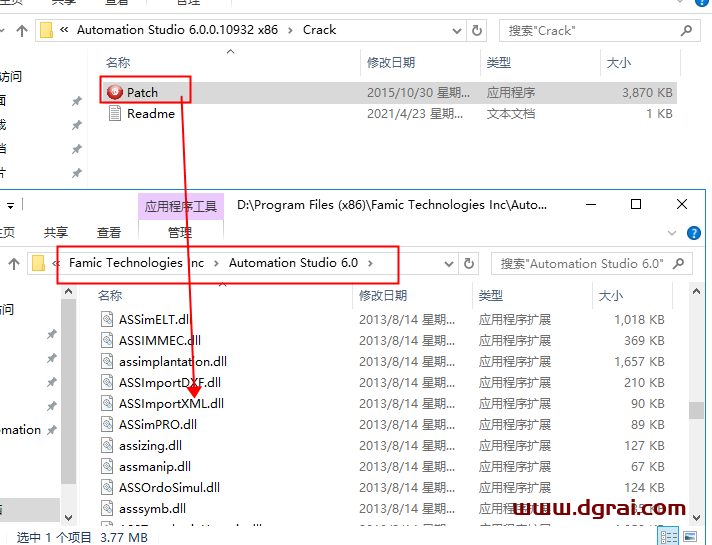Viewport: 712px width, 545px height.
Task: Click the ASSimELT.dll file icon
Action: [x=107, y=319]
